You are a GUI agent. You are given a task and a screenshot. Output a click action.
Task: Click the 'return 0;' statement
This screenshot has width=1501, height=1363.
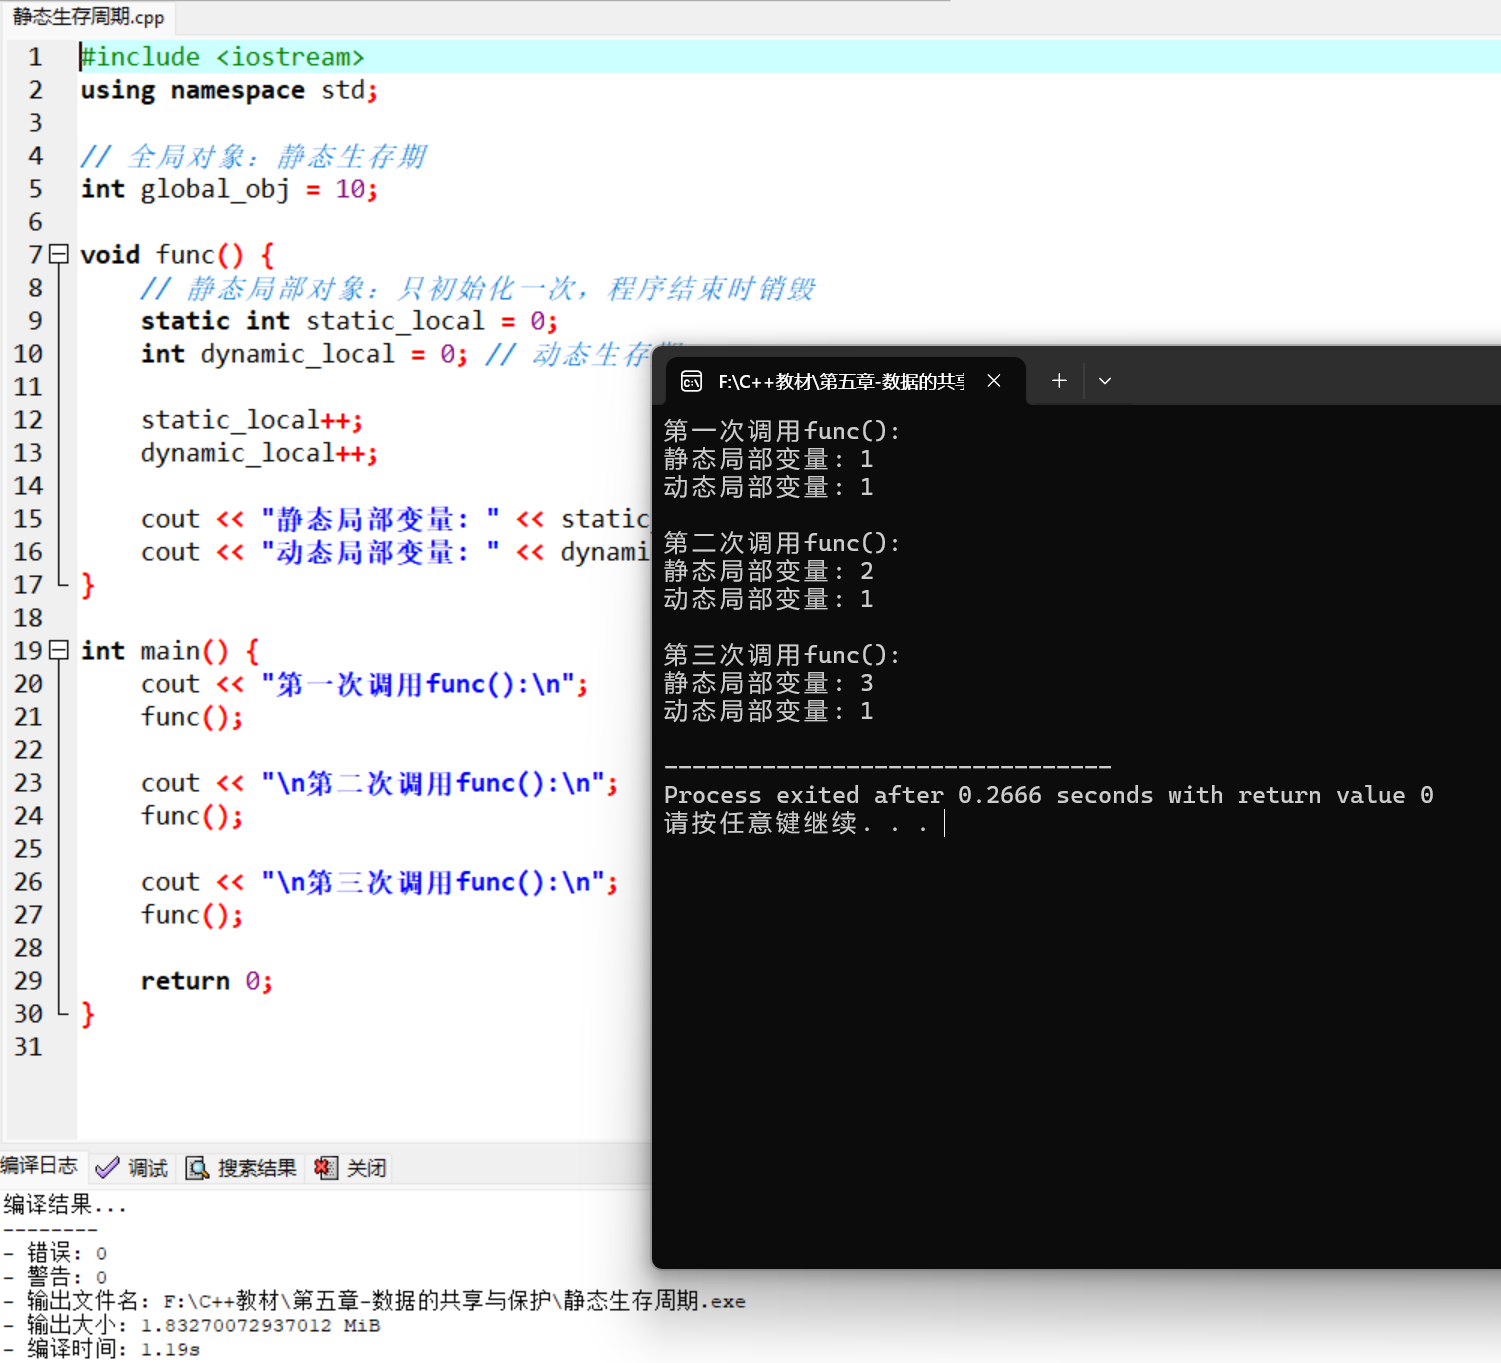206,981
